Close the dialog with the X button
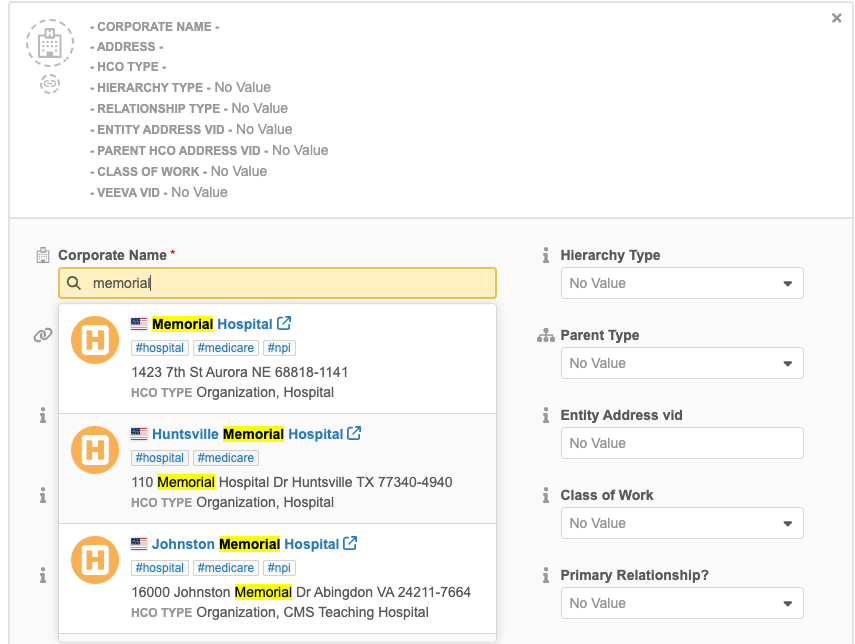 click(x=837, y=18)
